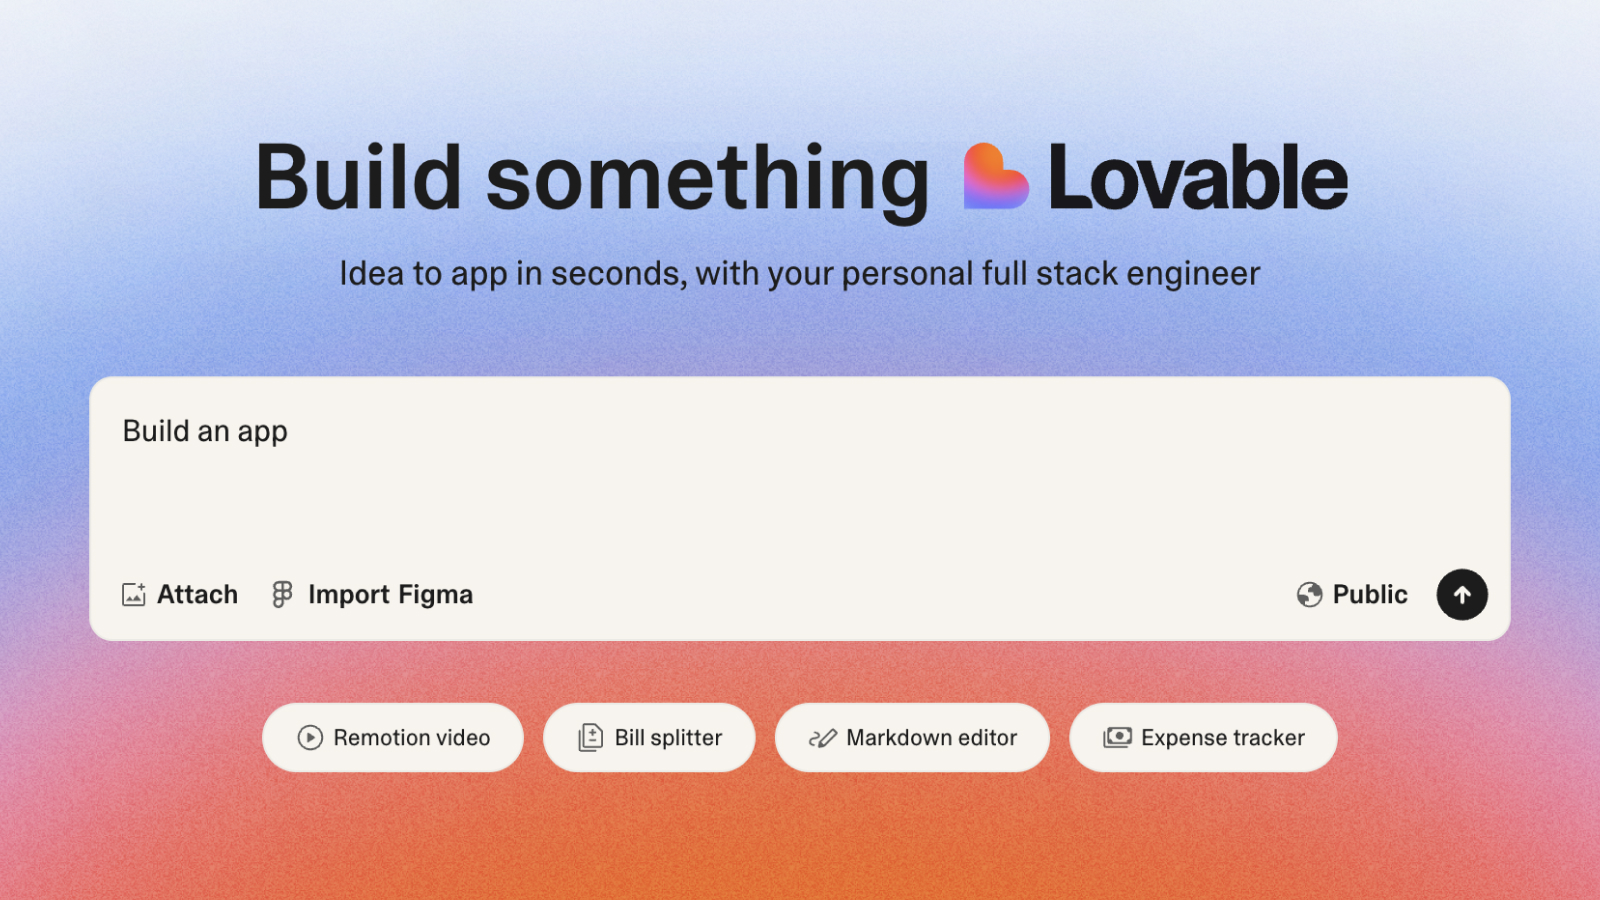Choose the Import Figma option
This screenshot has height=900, width=1600.
tap(372, 594)
